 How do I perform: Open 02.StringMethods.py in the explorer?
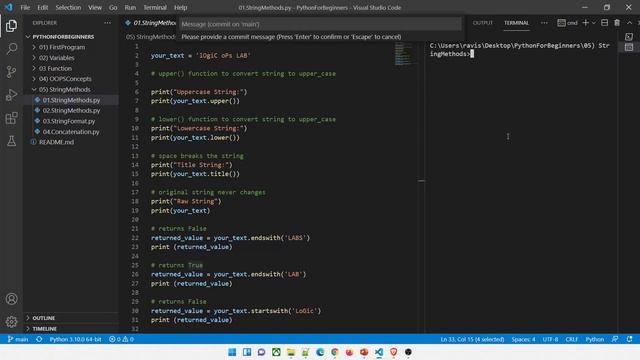[71, 111]
